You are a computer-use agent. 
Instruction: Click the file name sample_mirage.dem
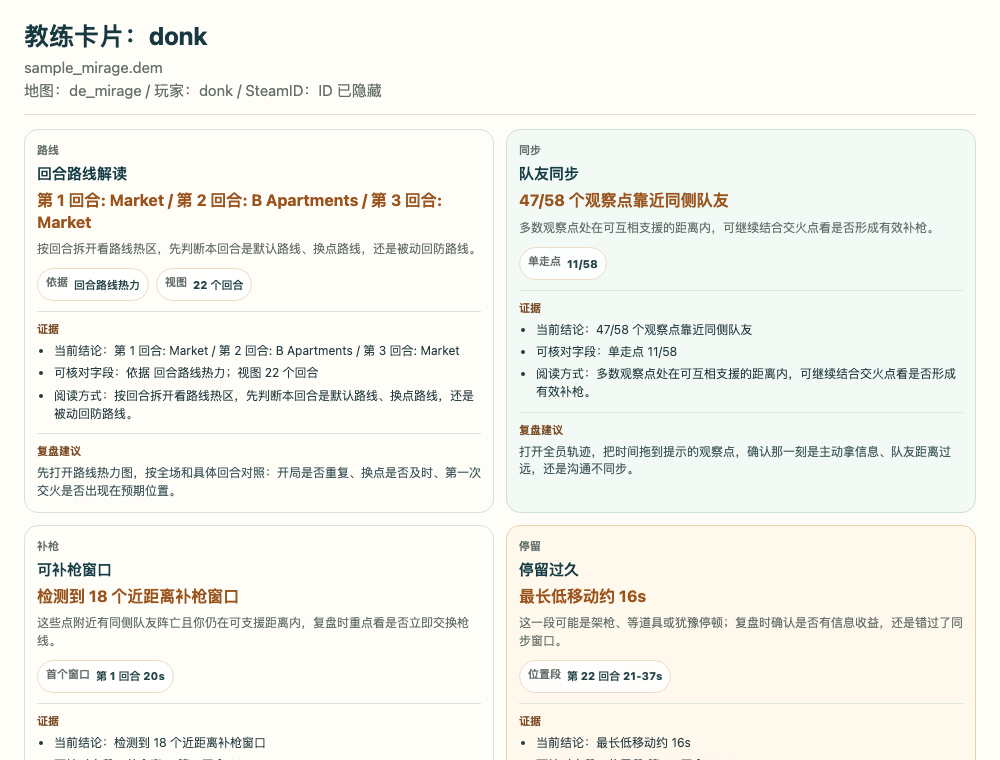coord(93,68)
